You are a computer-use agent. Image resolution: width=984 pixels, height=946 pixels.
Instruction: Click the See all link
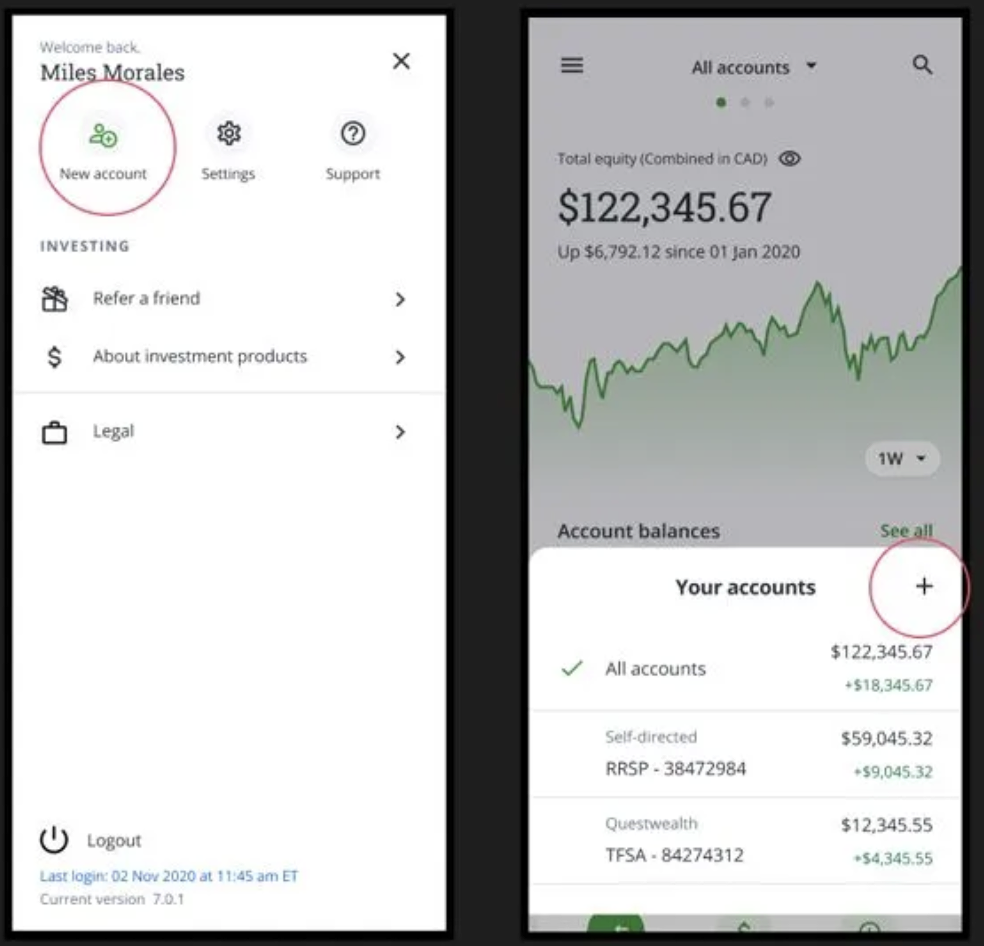click(907, 531)
